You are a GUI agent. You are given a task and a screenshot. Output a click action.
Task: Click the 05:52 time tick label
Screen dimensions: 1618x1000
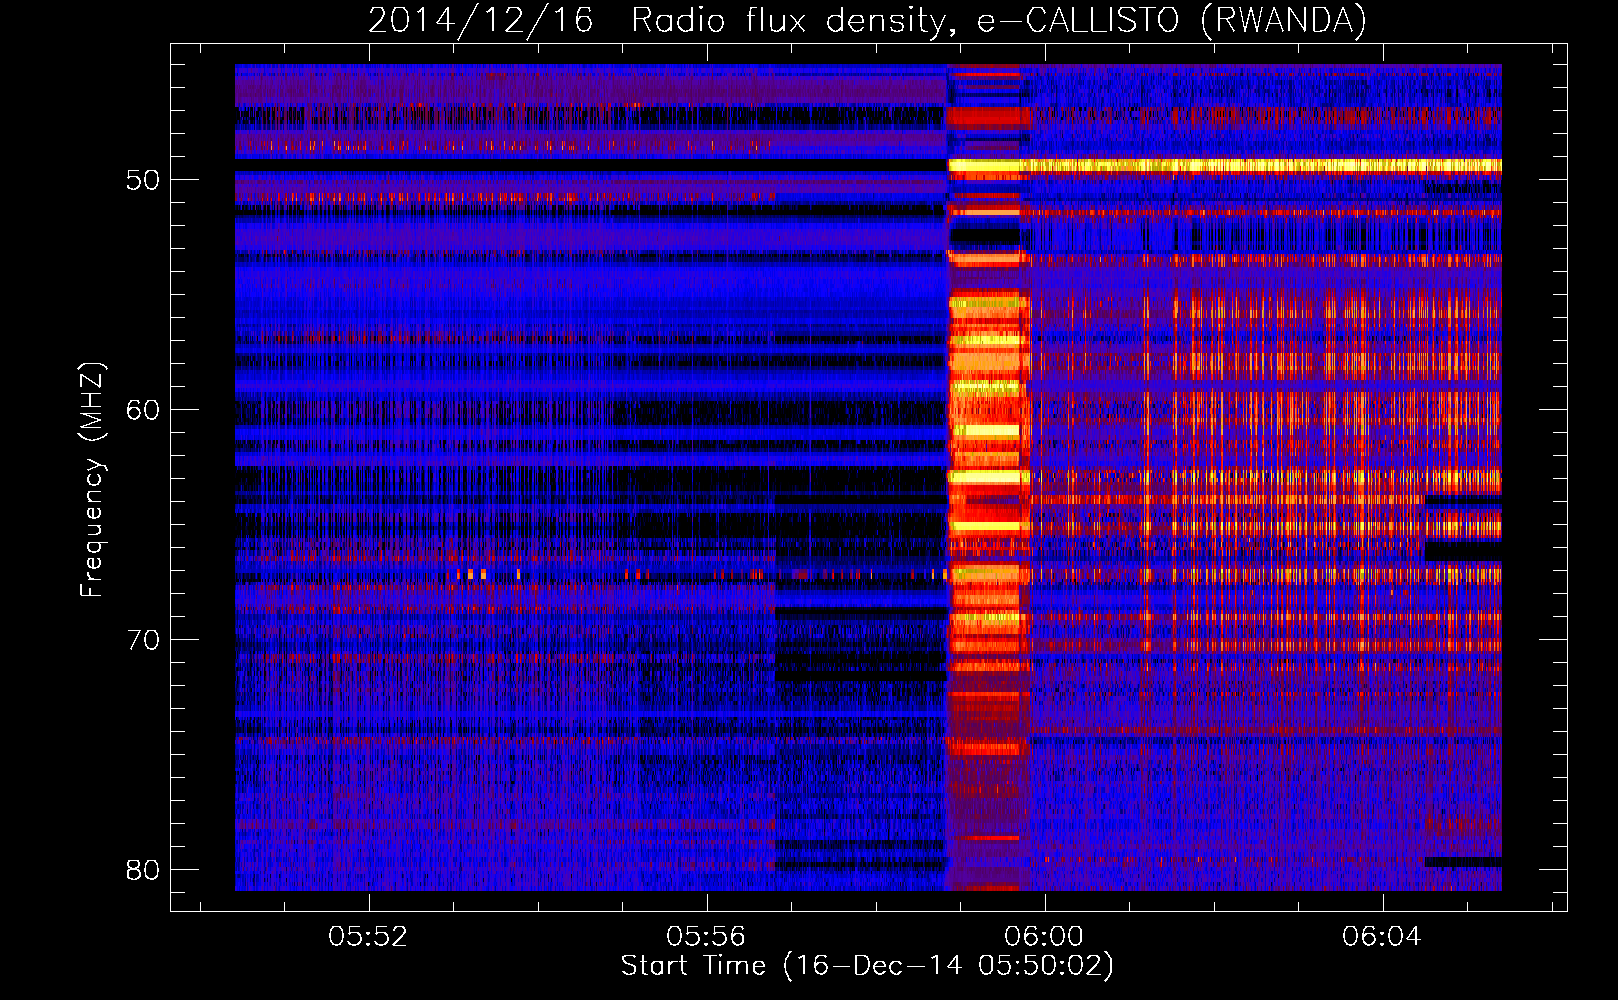click(369, 937)
